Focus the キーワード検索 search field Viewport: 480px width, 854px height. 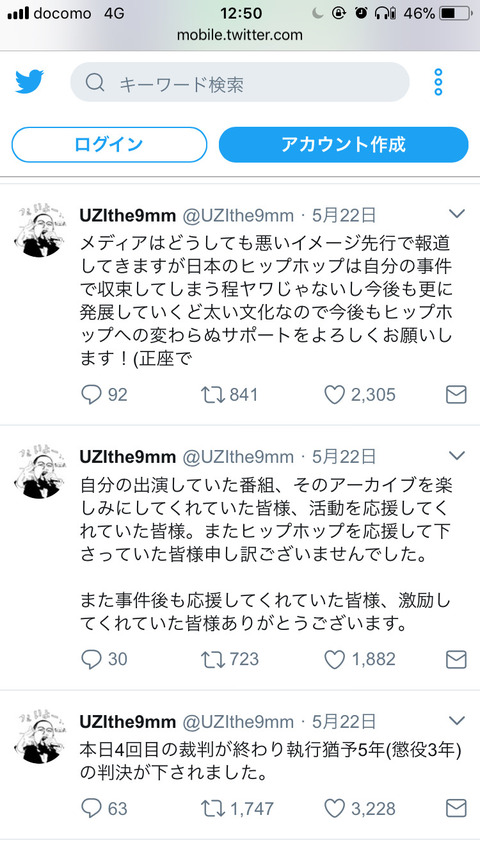tap(240, 82)
